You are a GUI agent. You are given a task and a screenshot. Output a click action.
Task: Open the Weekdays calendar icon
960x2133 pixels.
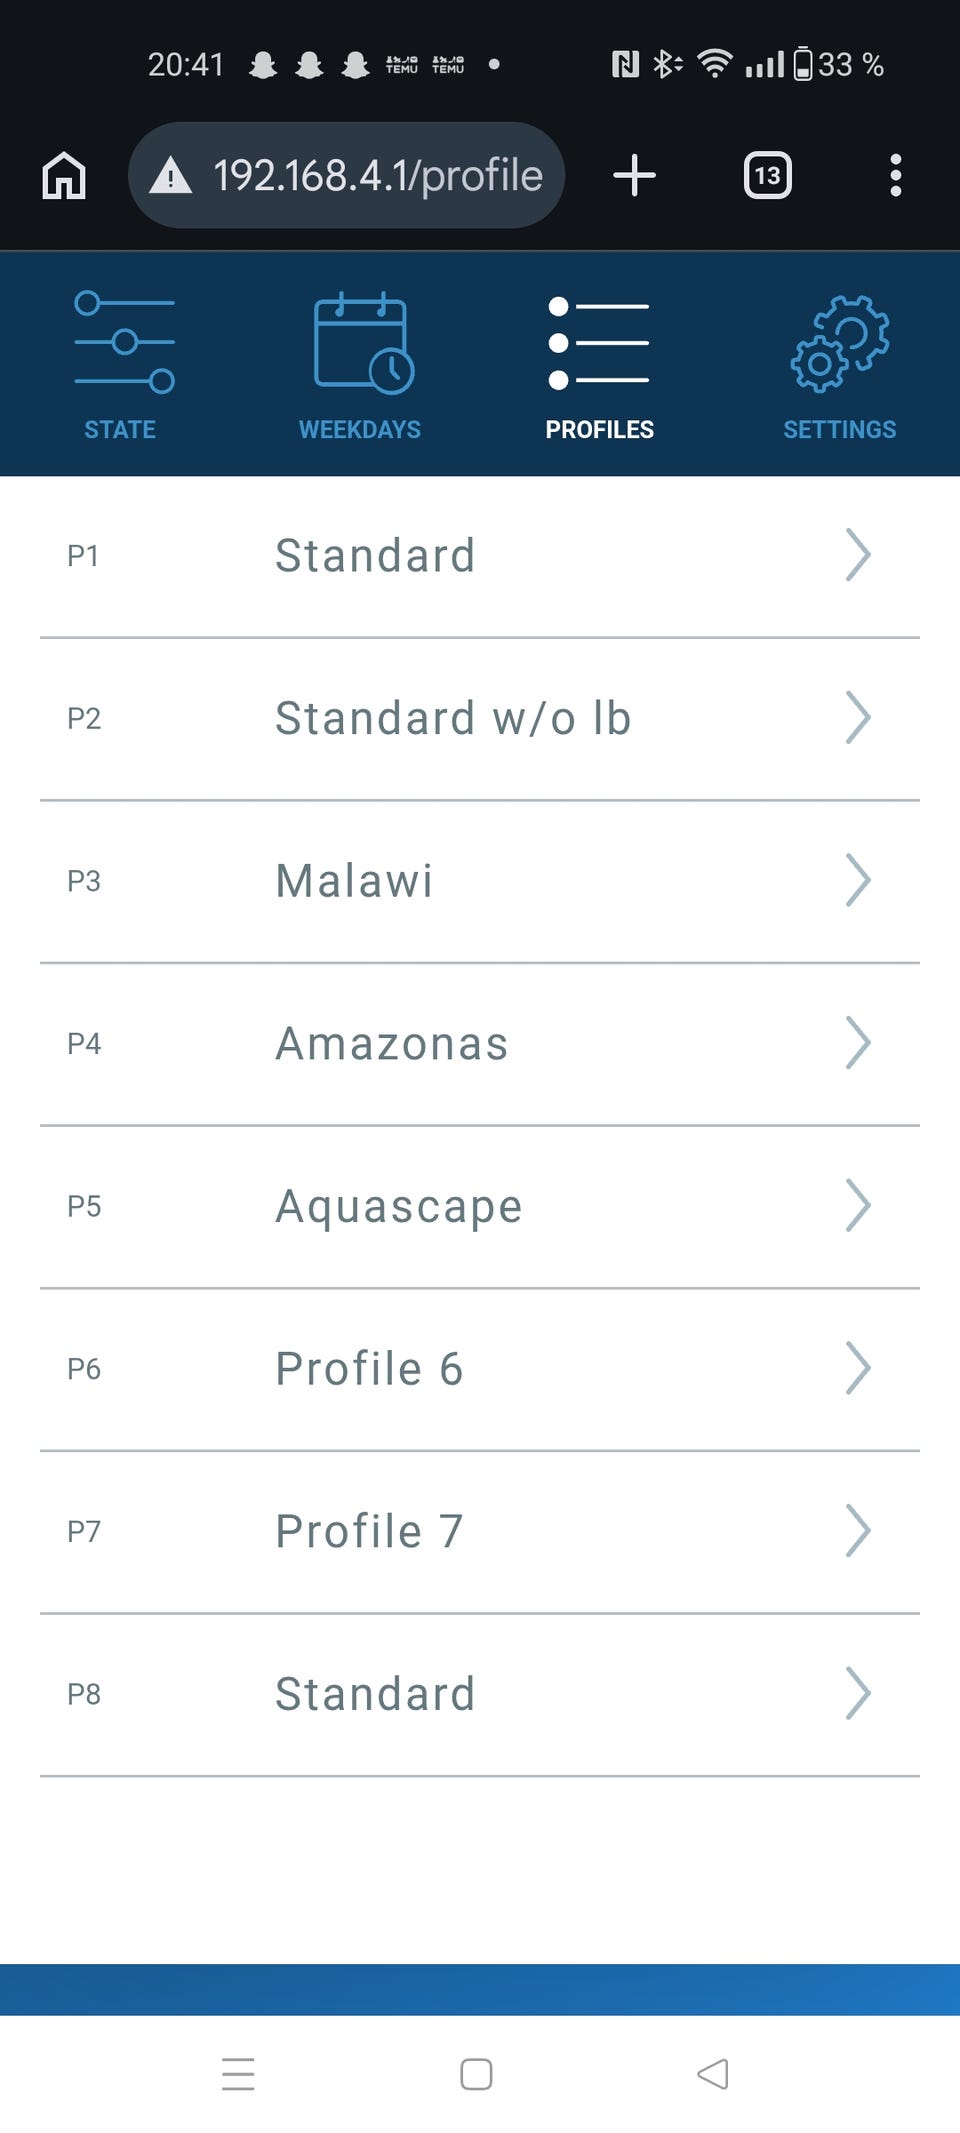pyautogui.click(x=363, y=342)
